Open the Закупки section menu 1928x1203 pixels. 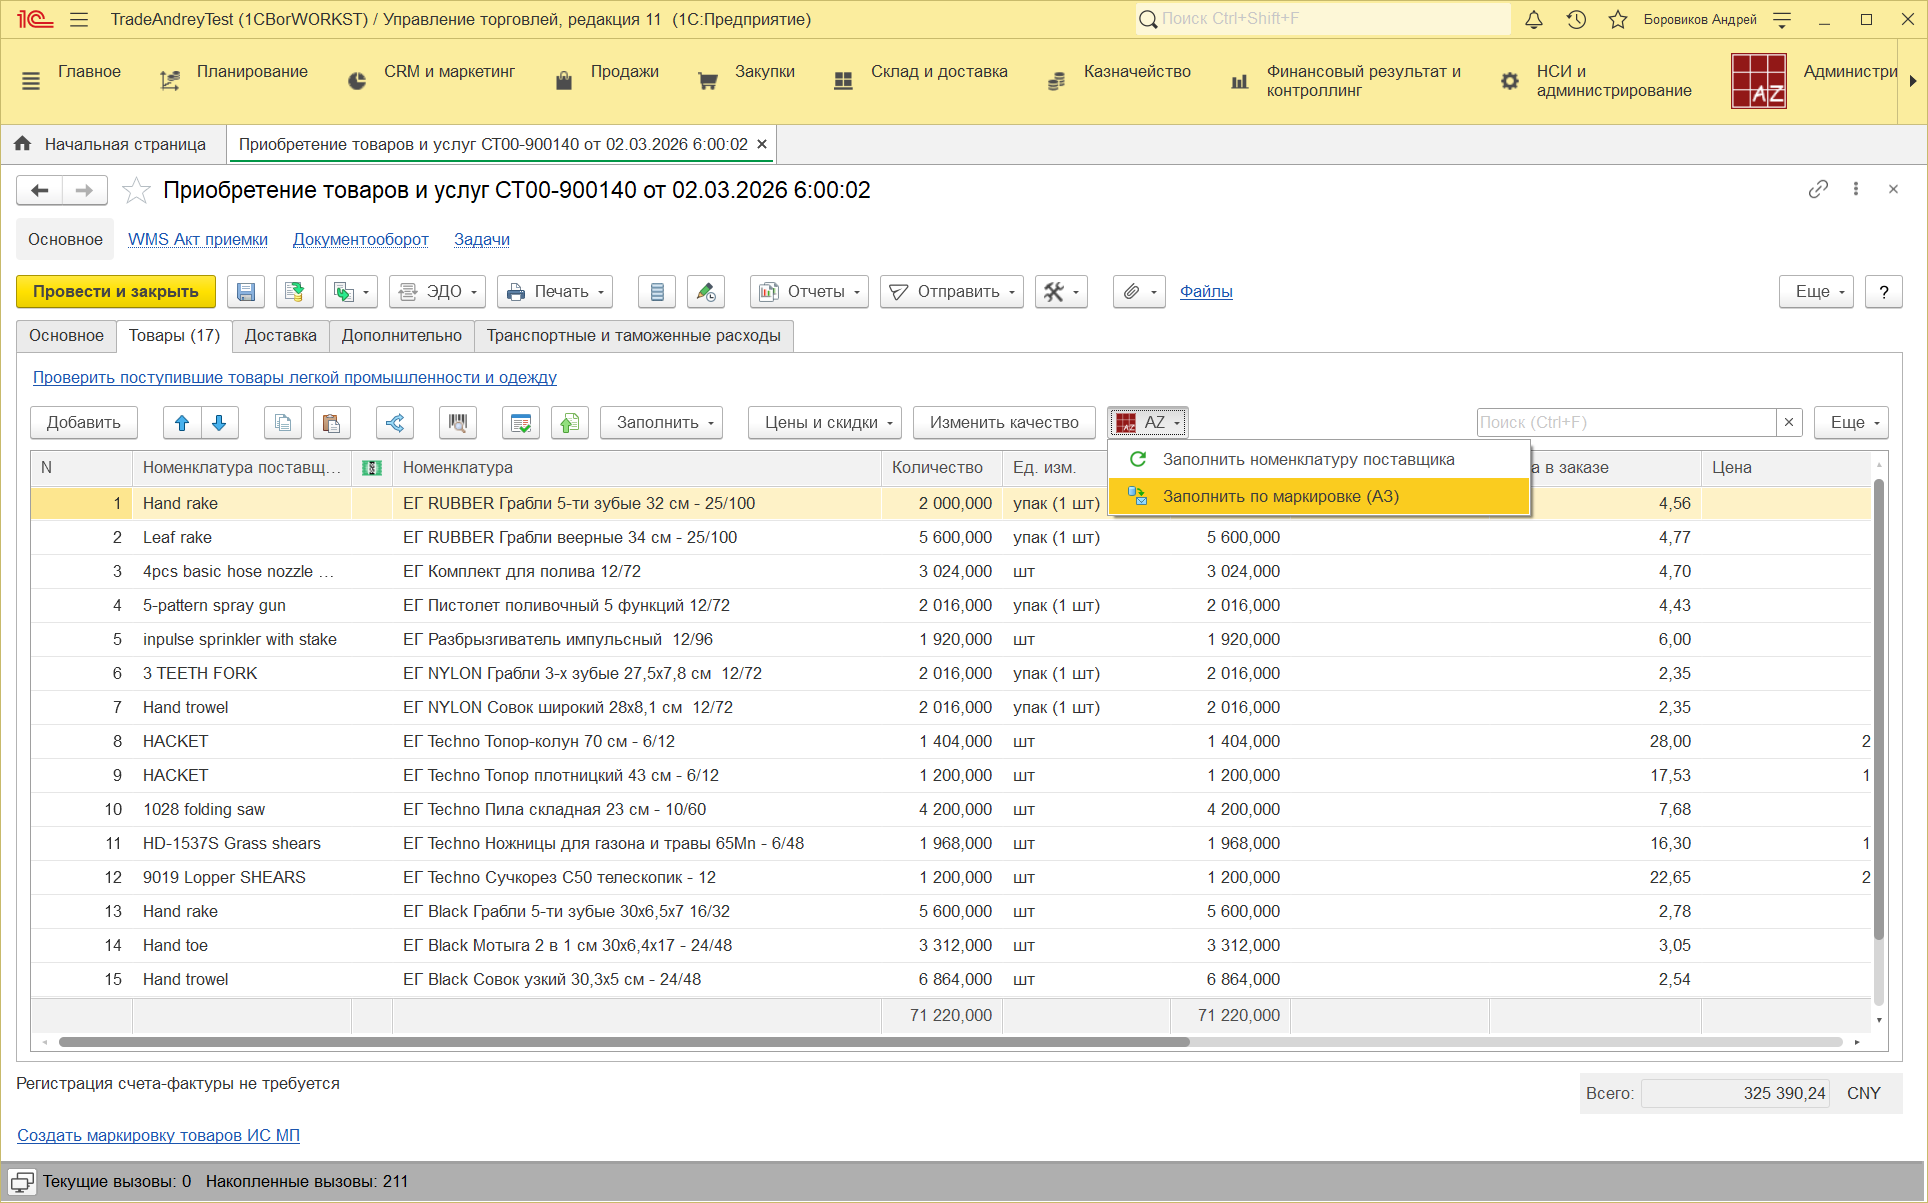pyautogui.click(x=764, y=72)
